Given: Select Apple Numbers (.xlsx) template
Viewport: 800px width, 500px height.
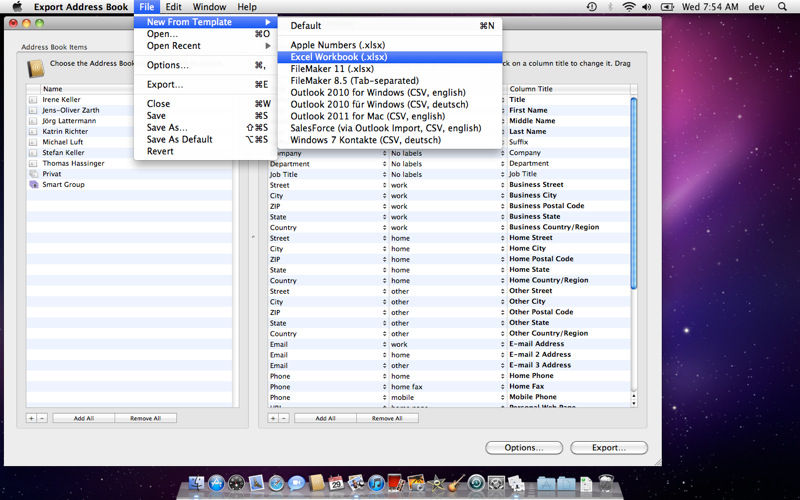Looking at the screenshot, I should point(390,45).
